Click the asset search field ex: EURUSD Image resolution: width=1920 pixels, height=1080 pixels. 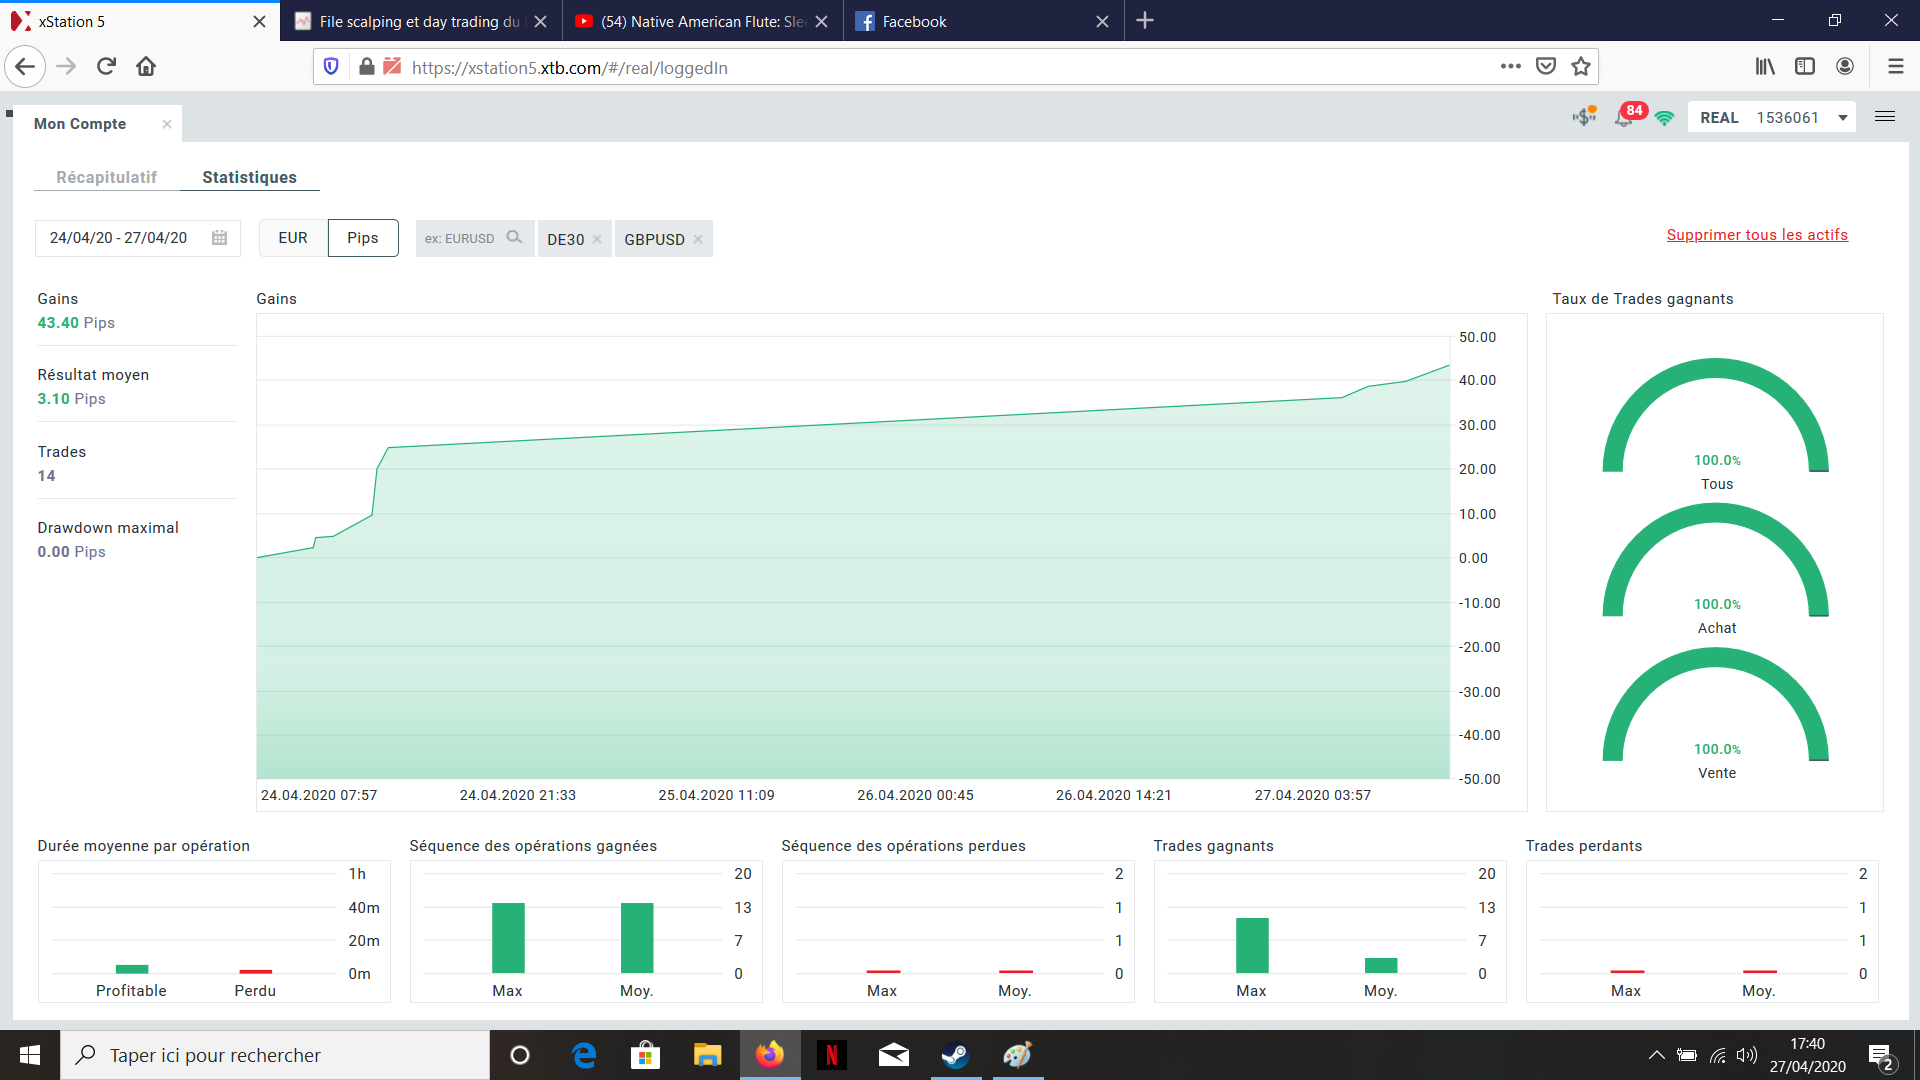(460, 239)
